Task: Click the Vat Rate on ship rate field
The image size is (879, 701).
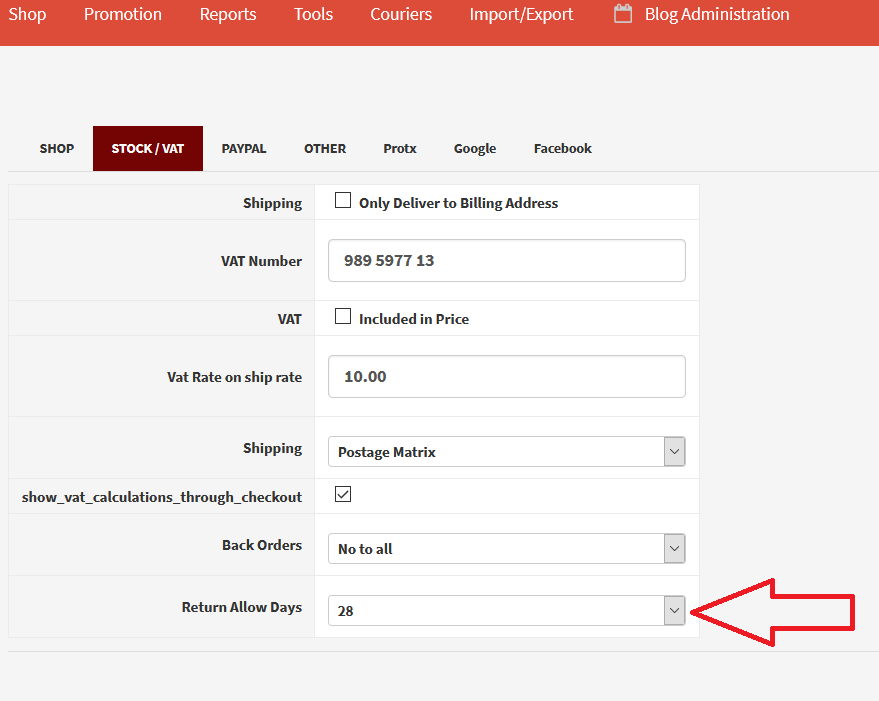Action: pyautogui.click(x=507, y=376)
